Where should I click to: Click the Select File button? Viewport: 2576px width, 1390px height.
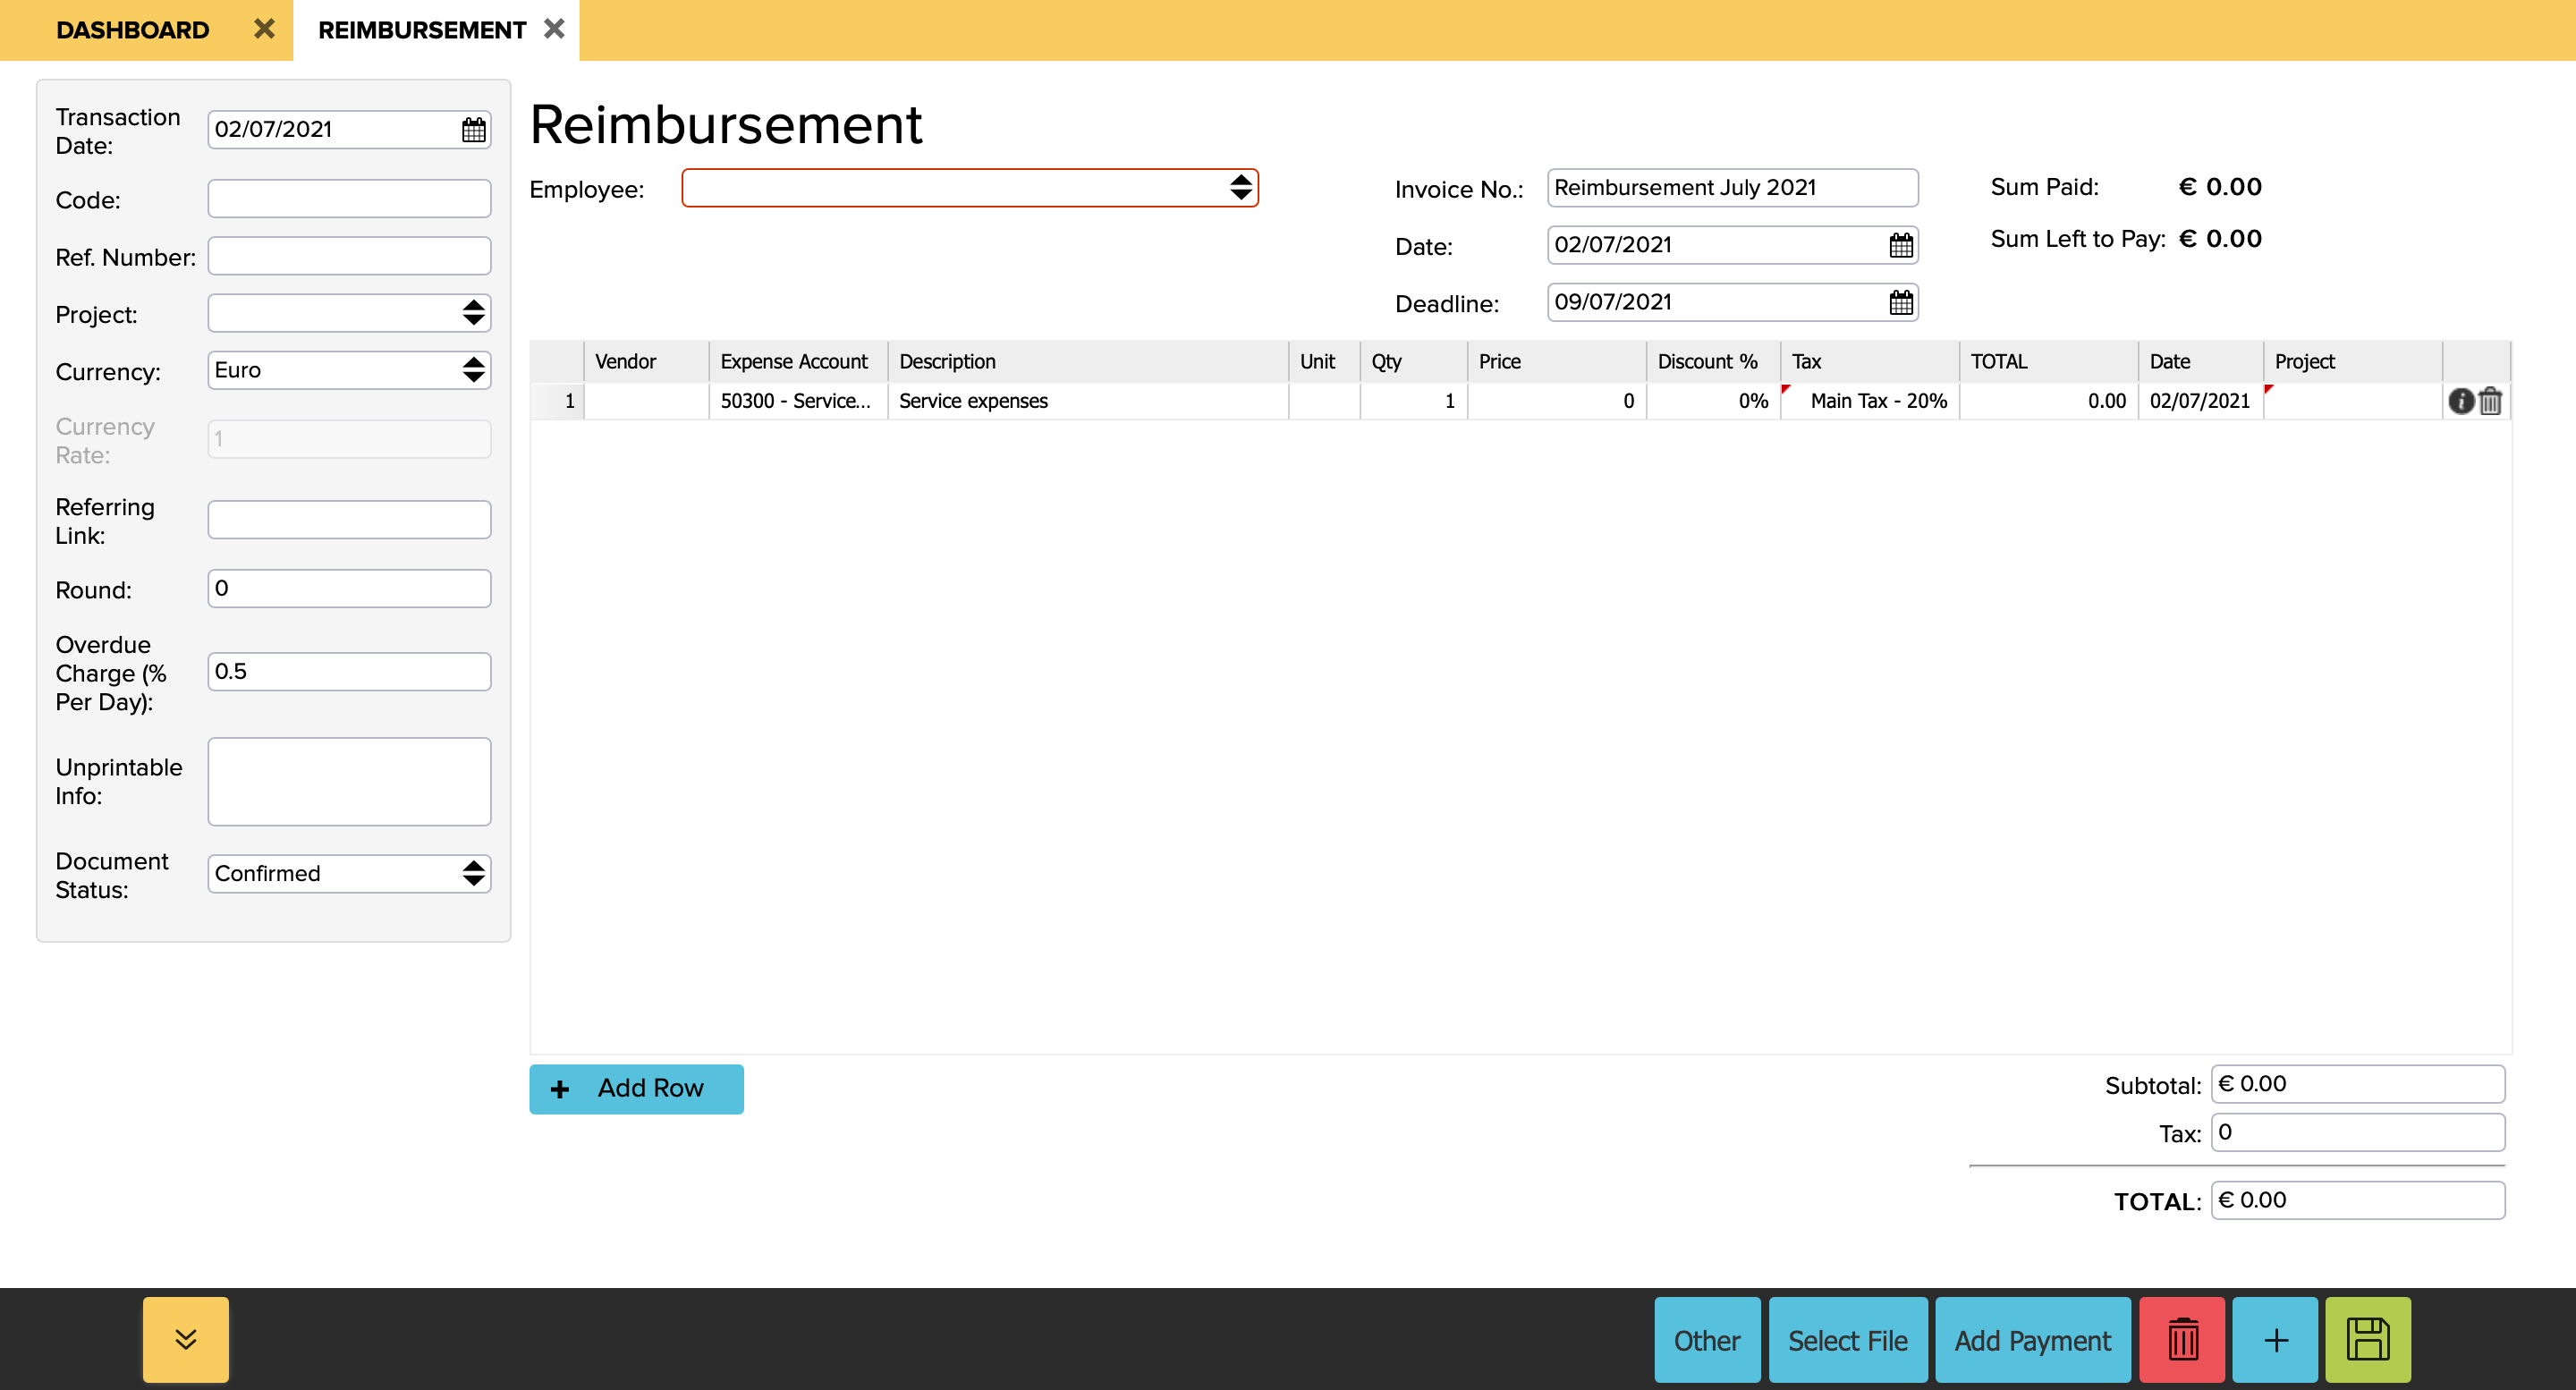[x=1848, y=1339]
